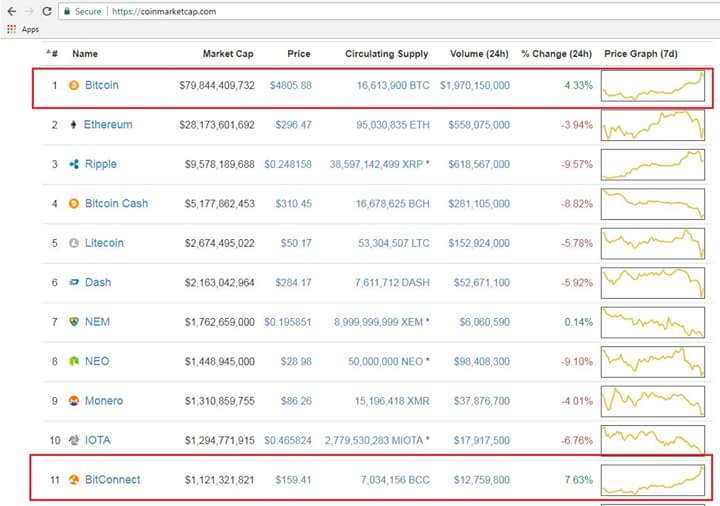Sort table by Circulating Supply header
Viewport: 720px width, 506px height.
click(x=387, y=54)
